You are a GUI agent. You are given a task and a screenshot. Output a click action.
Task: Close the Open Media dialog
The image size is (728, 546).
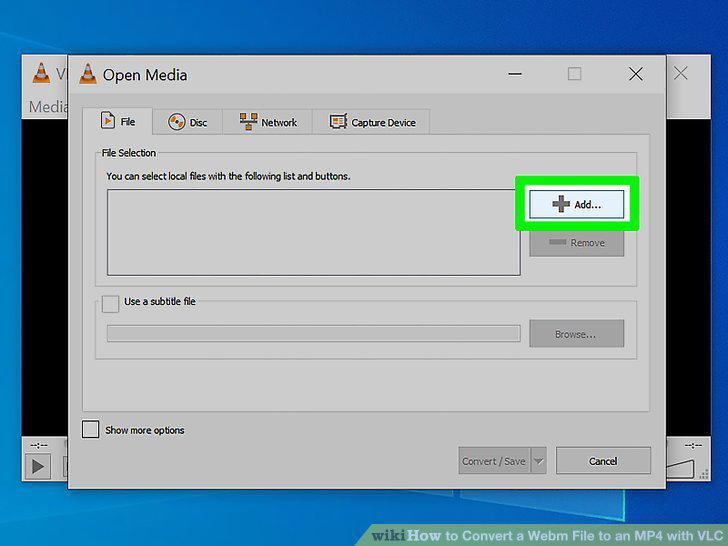click(636, 74)
